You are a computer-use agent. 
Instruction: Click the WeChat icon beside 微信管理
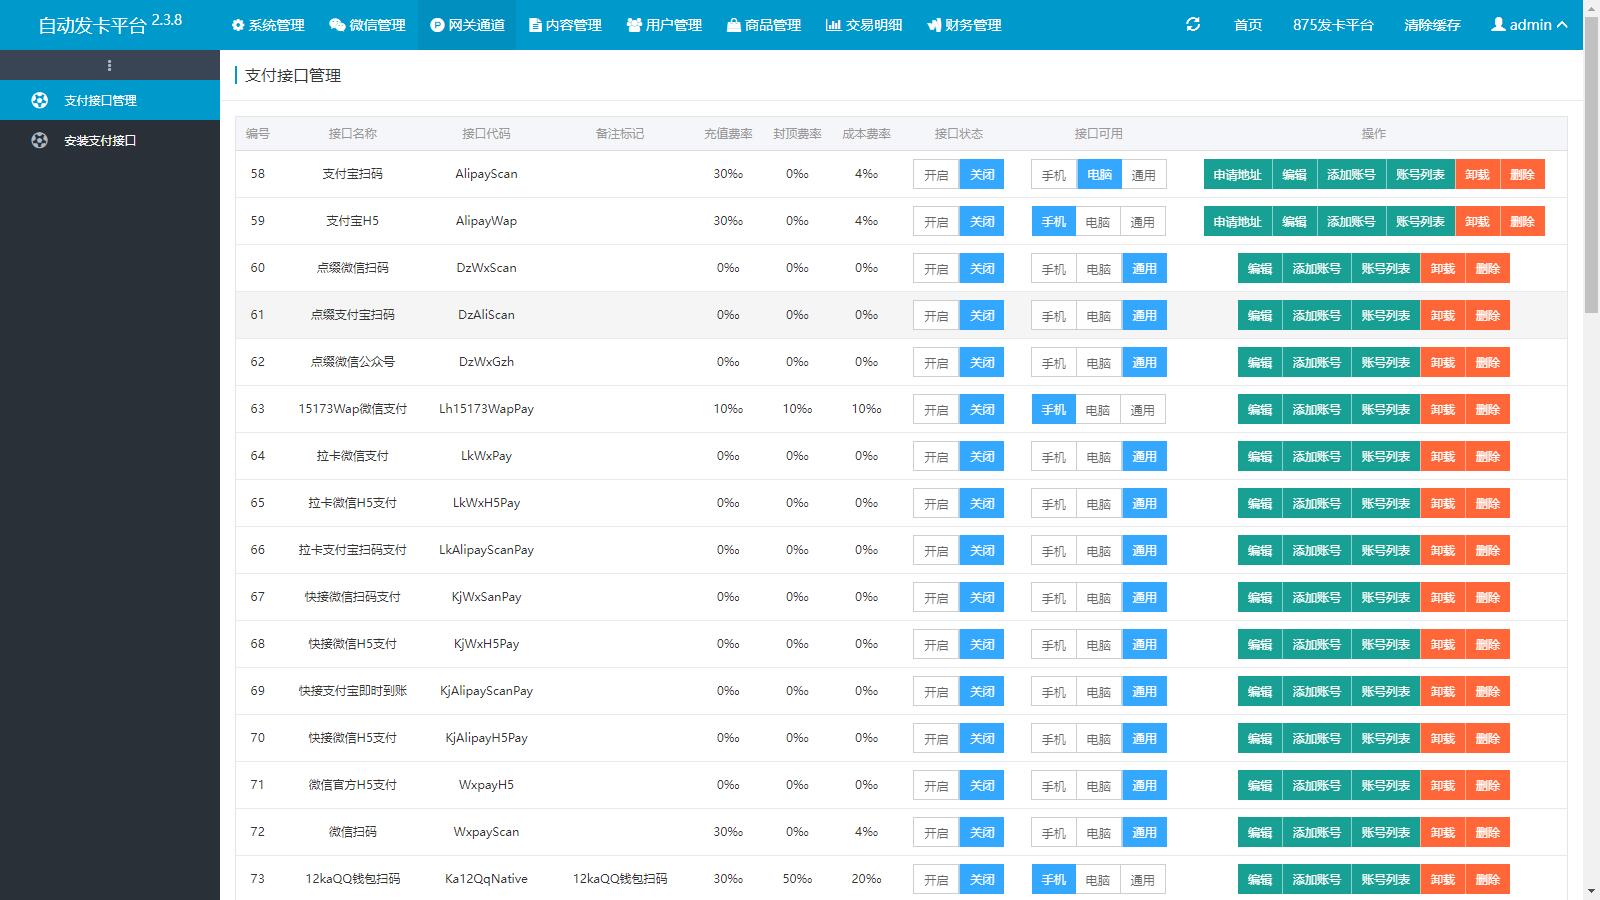click(337, 25)
